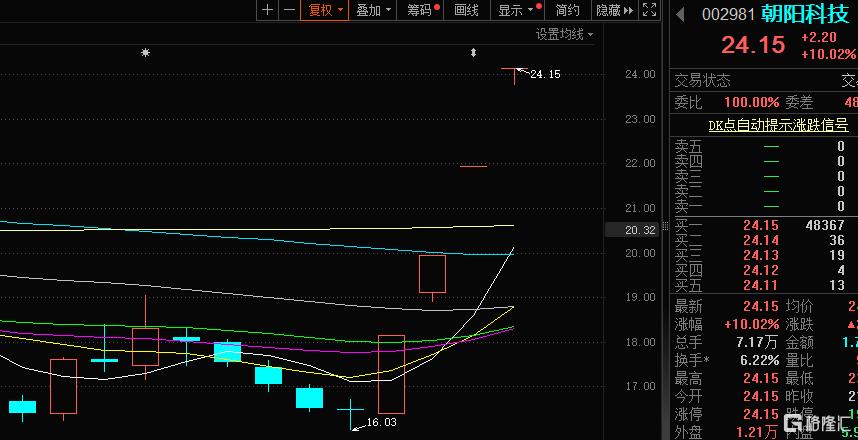Click the zoom-in plus icon
Viewport: 858px width, 440px height.
(267, 10)
